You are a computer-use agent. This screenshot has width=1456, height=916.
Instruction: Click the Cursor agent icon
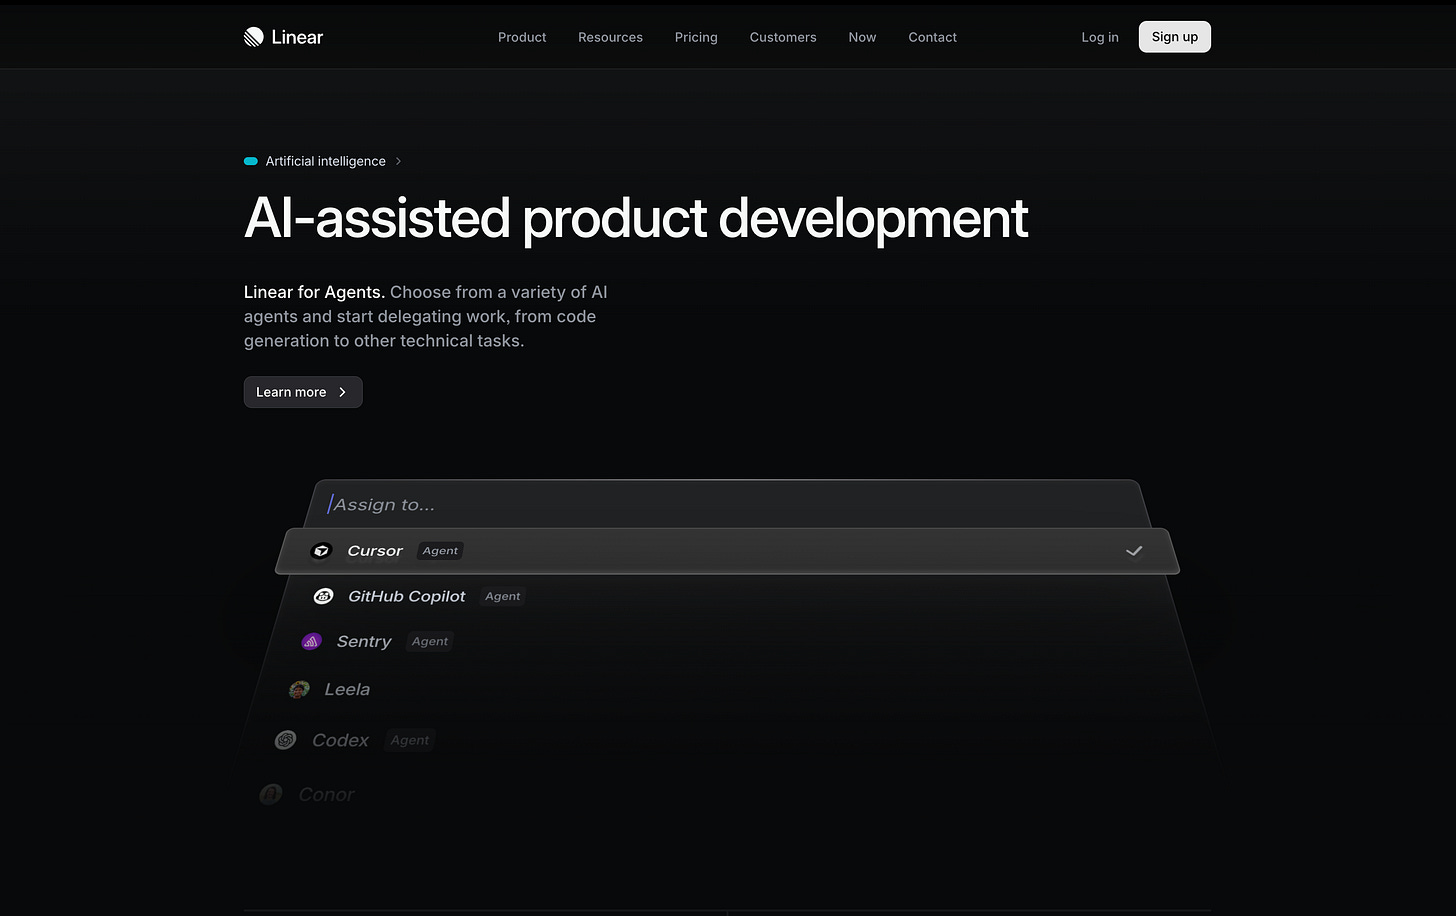click(321, 551)
